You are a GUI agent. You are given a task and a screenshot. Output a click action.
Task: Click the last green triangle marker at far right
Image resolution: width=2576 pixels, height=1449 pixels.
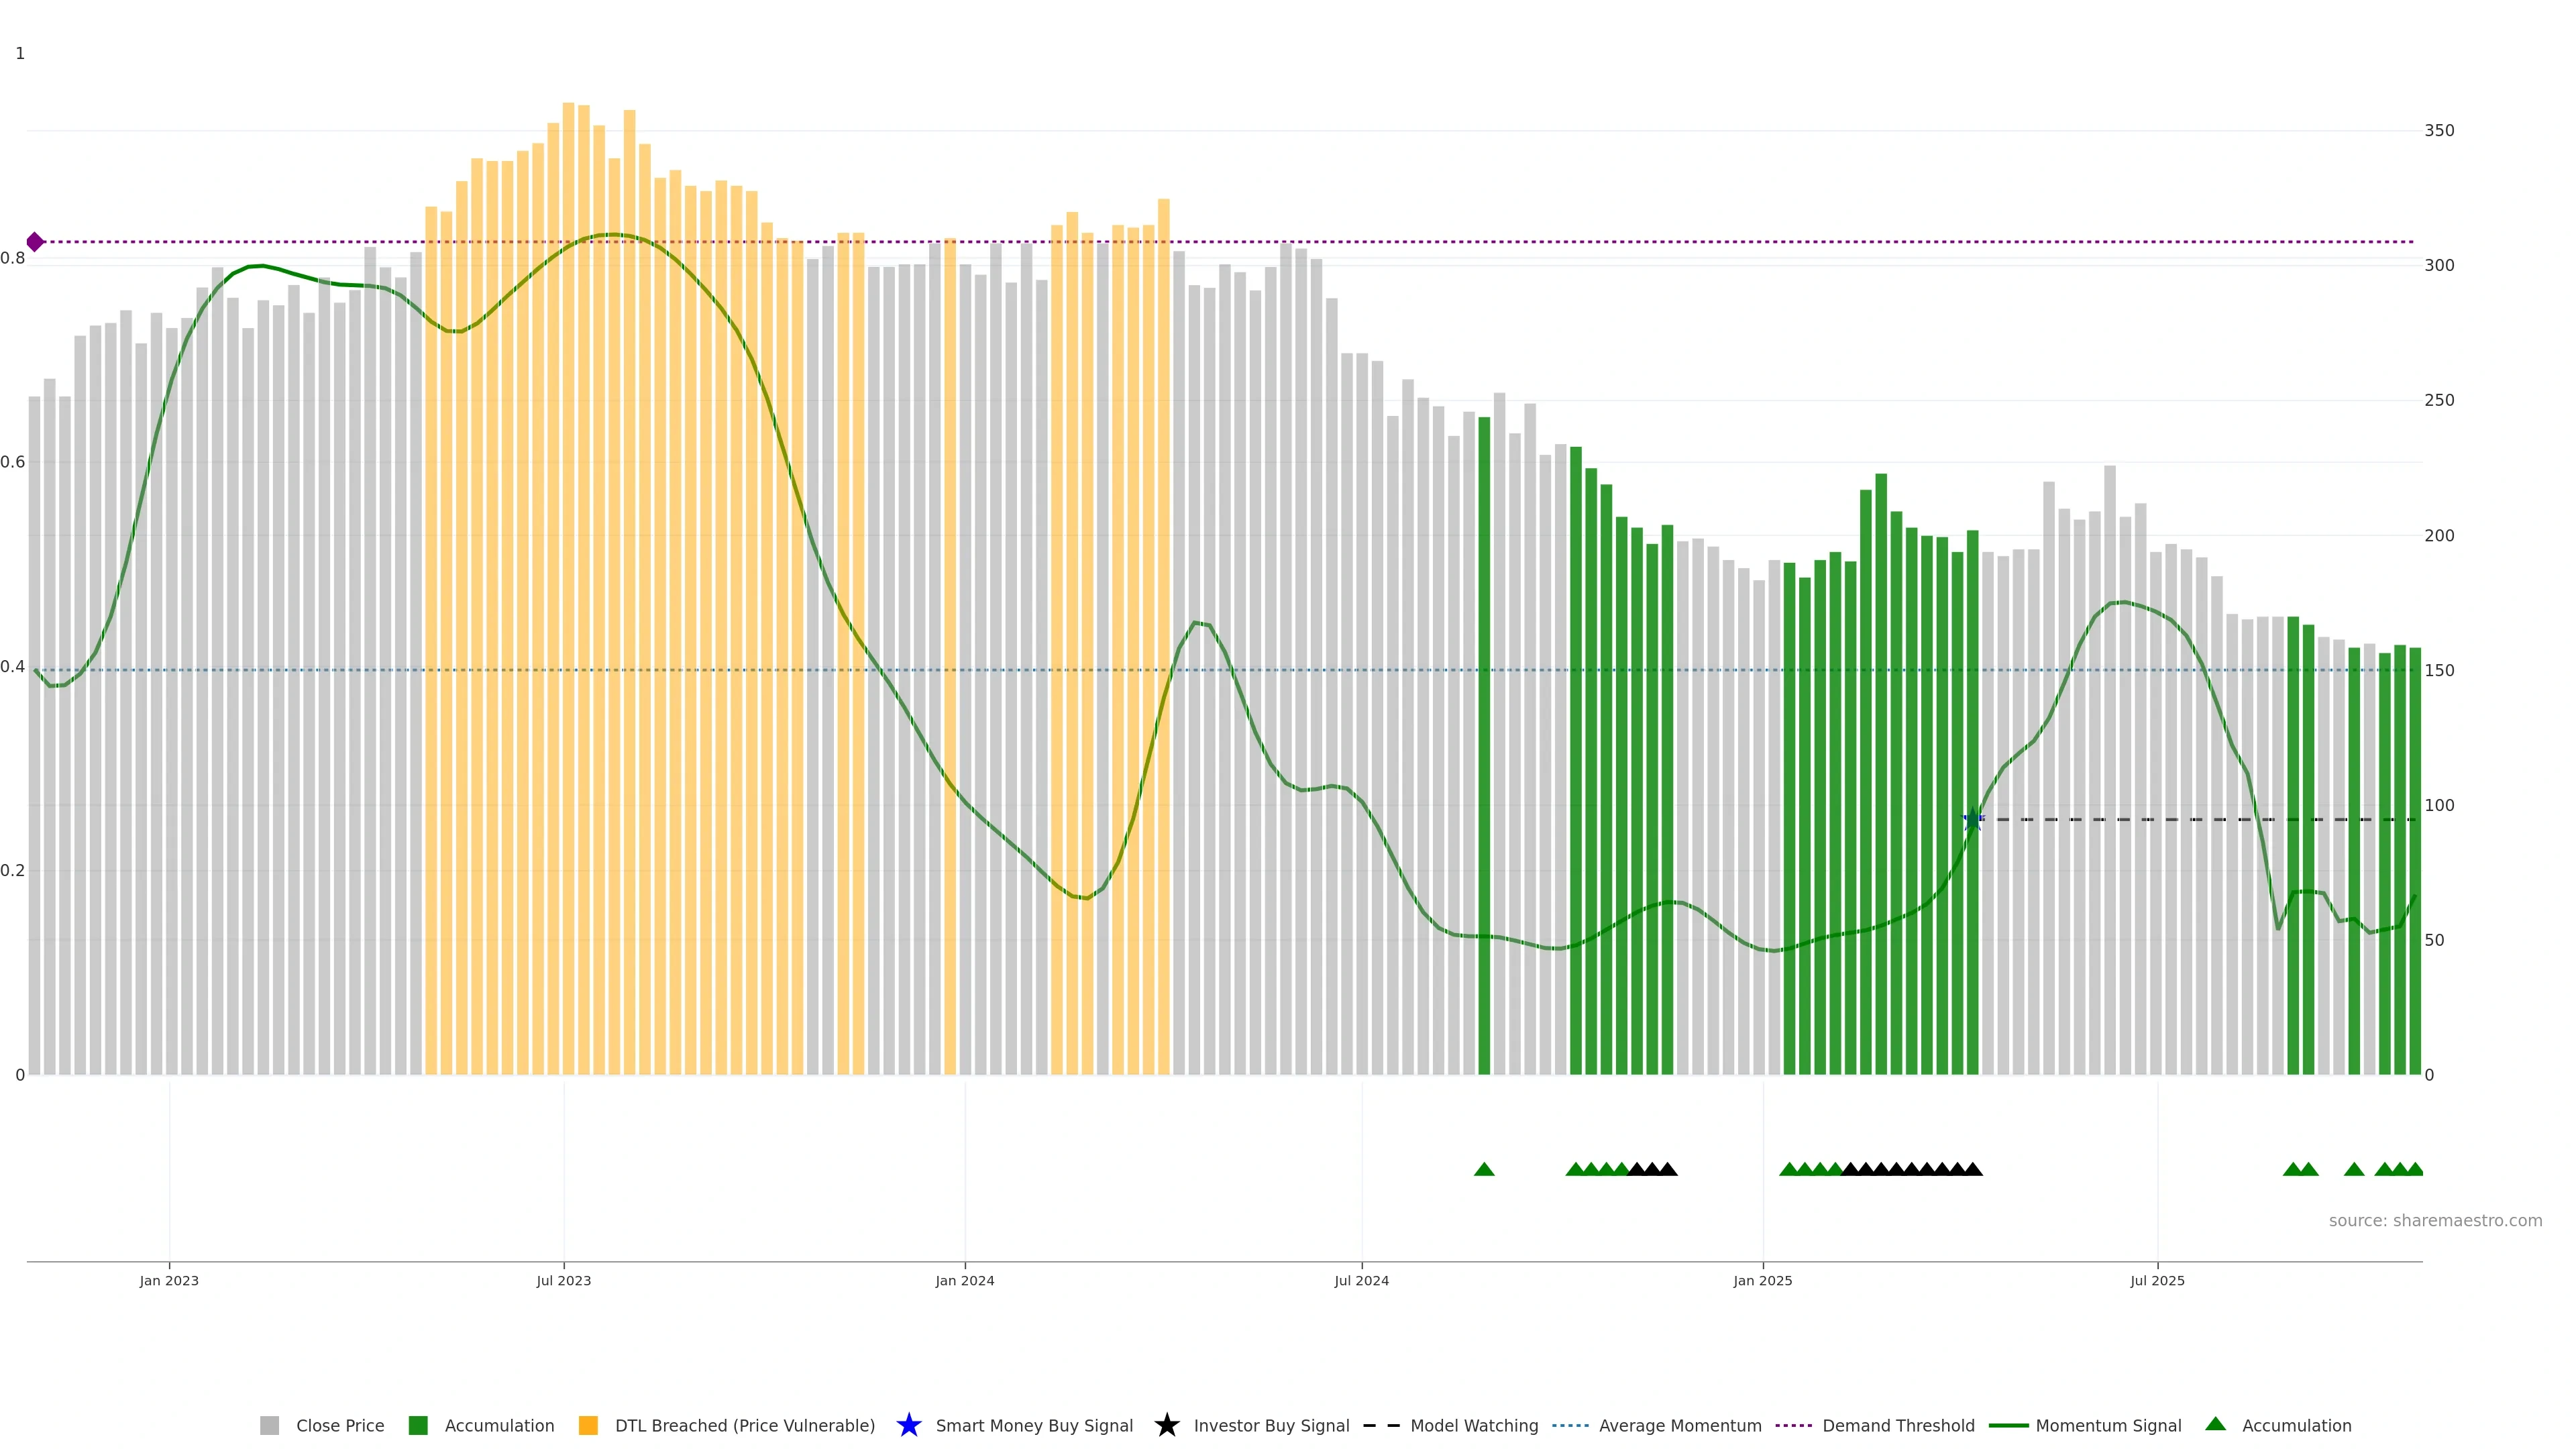coord(2414,1169)
